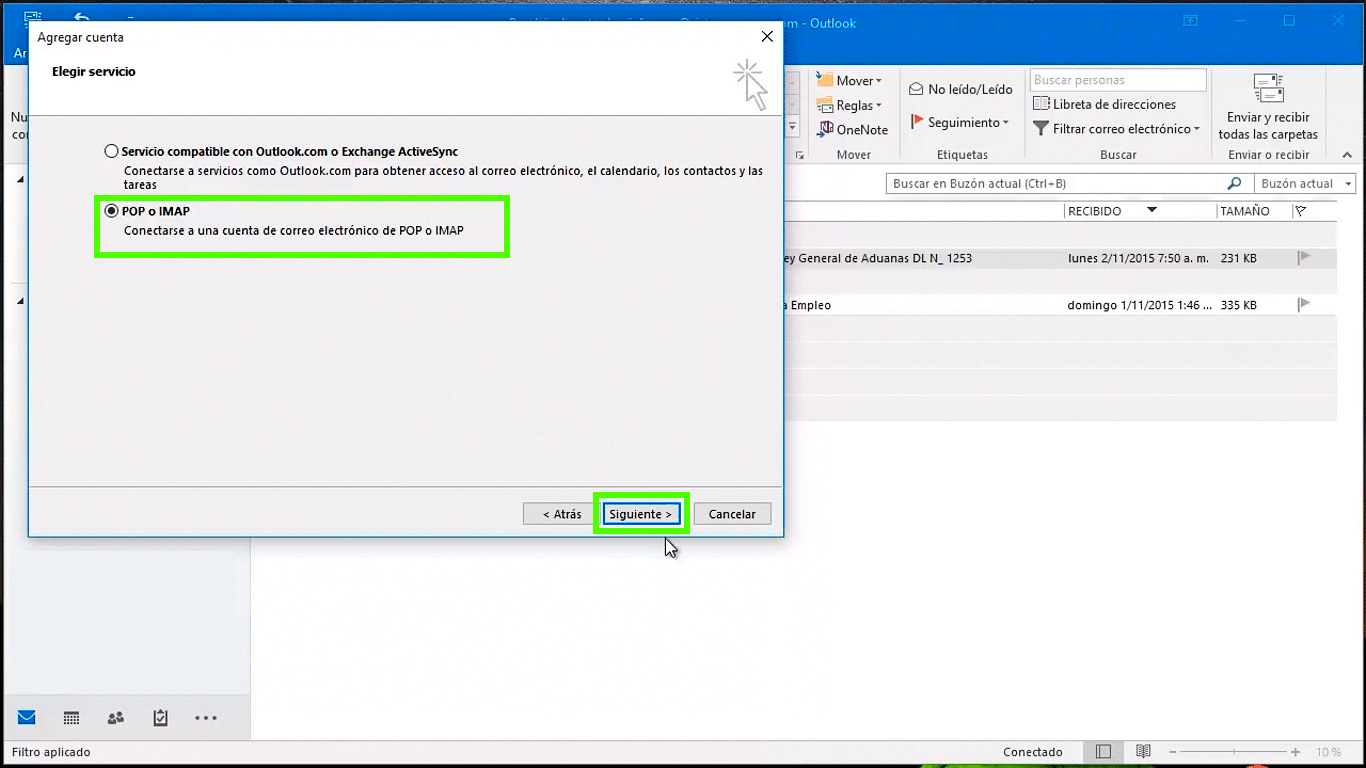
Task: Open the Buzón actual scope dropdown
Action: click(1305, 184)
